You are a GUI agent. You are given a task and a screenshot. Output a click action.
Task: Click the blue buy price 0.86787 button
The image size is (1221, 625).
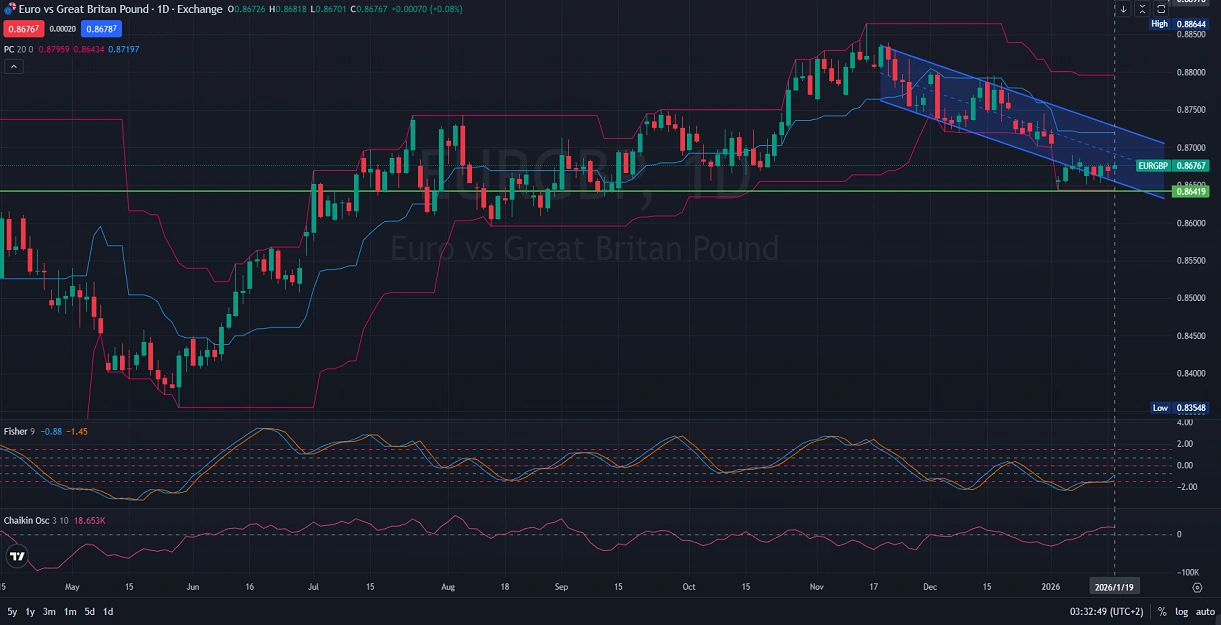[x=101, y=30]
